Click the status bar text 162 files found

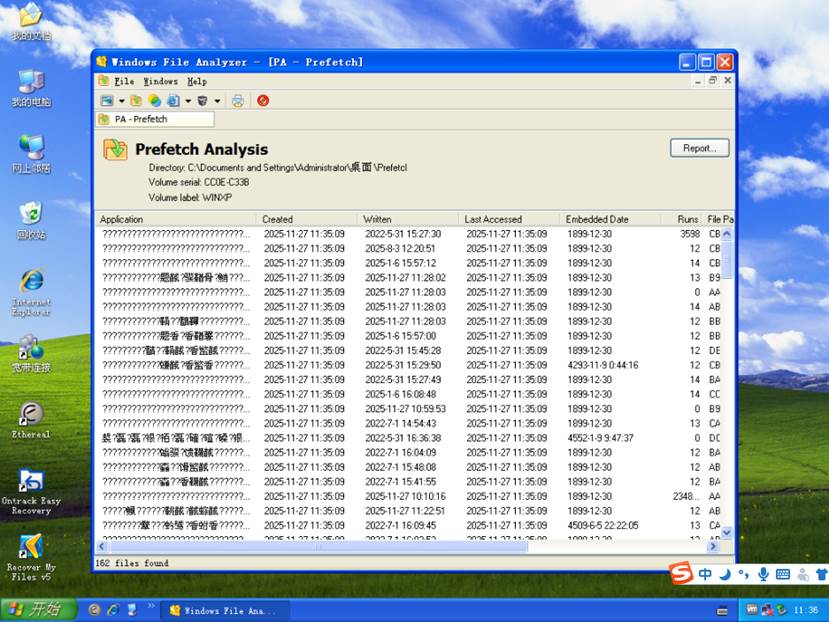click(x=132, y=563)
